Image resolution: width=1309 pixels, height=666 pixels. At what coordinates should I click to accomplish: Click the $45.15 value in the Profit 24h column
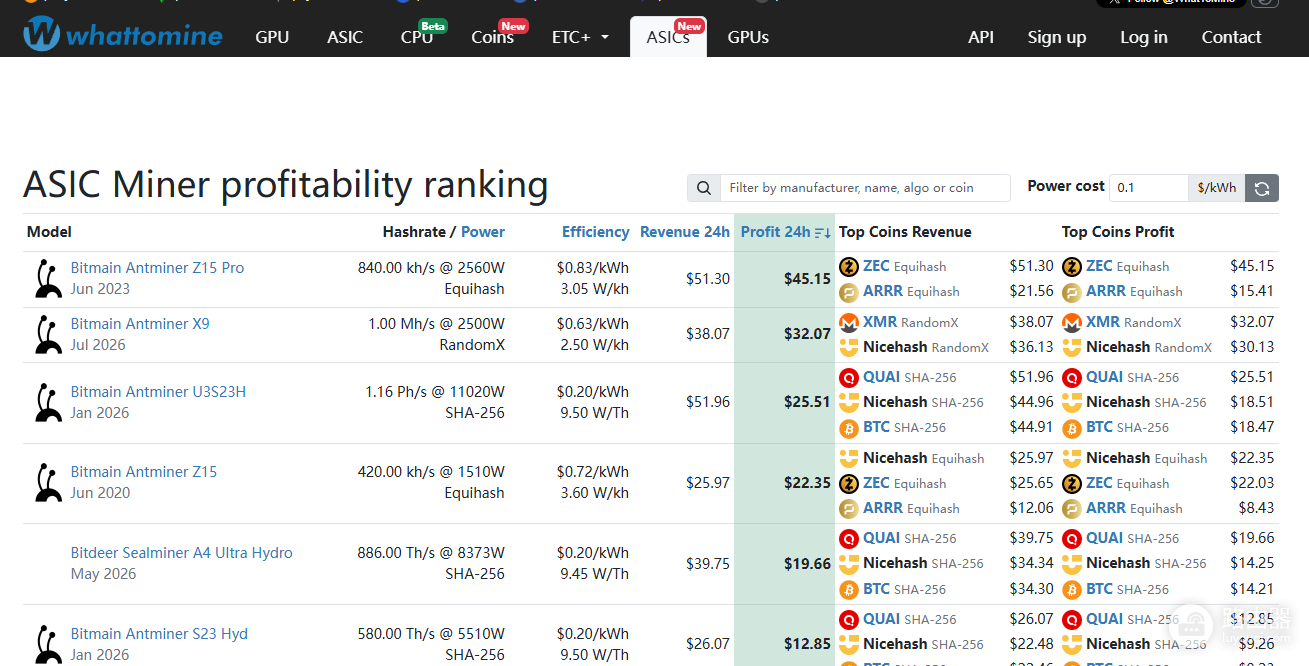807,279
